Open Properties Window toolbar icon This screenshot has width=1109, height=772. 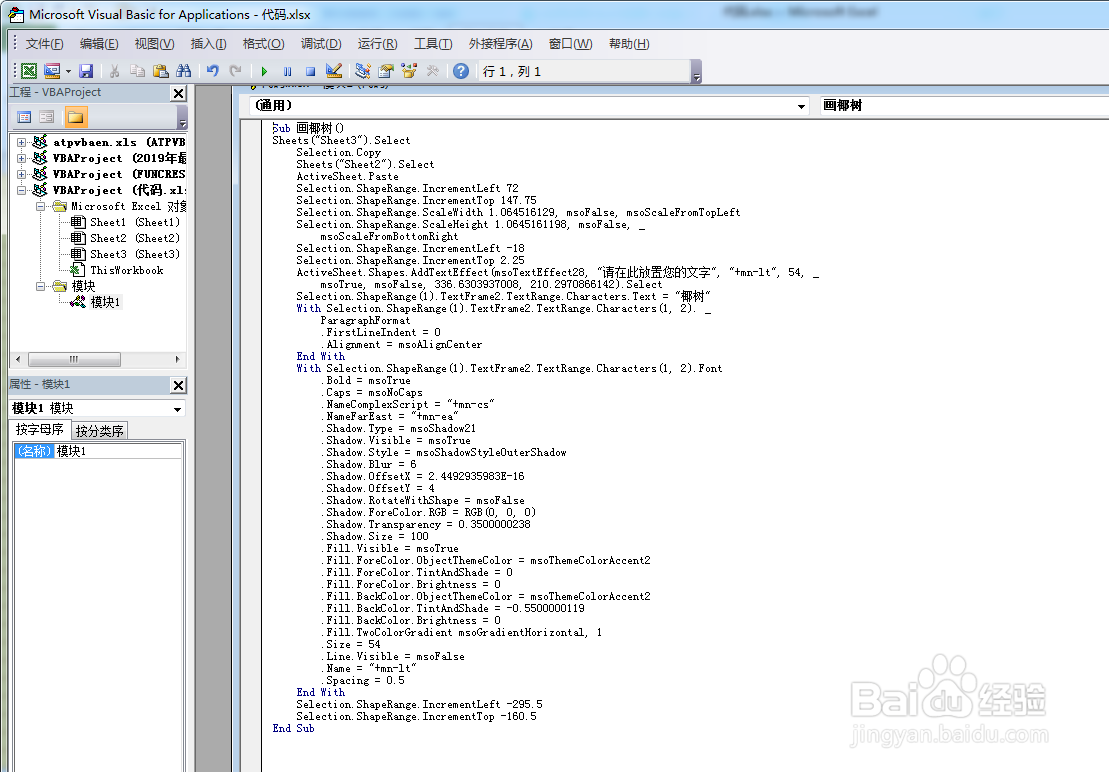[385, 71]
